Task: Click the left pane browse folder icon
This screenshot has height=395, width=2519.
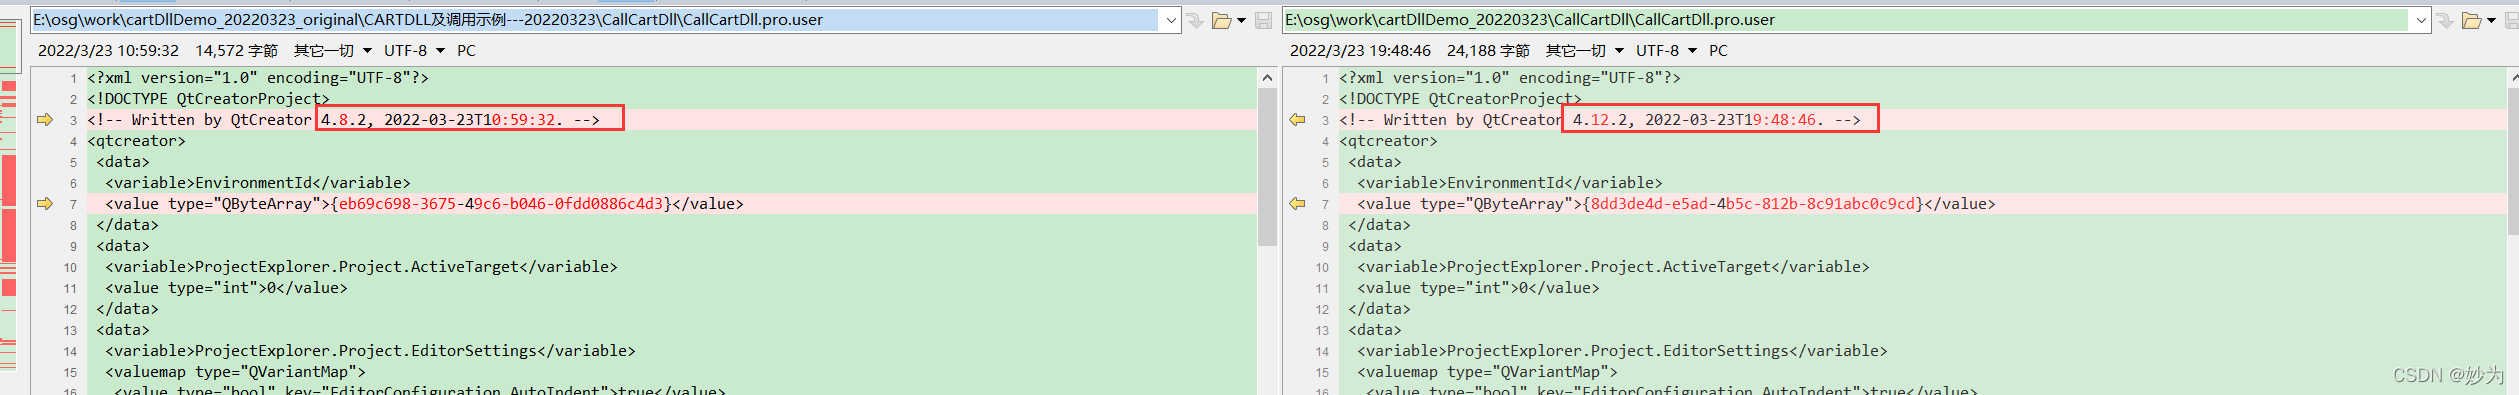Action: point(1221,20)
